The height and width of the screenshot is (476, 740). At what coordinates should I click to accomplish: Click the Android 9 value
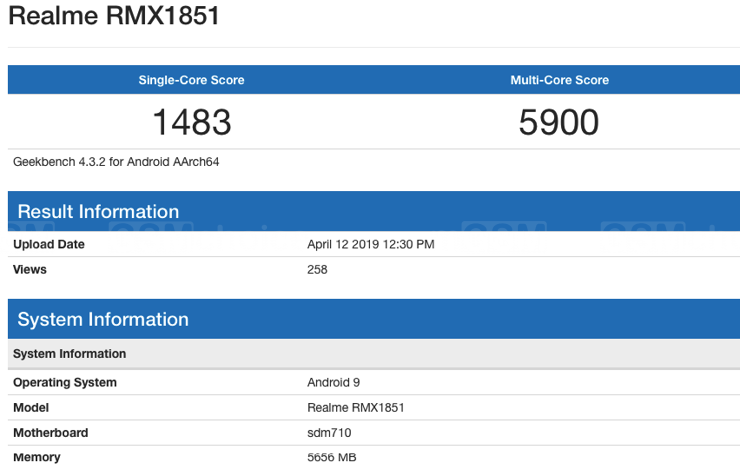click(333, 383)
